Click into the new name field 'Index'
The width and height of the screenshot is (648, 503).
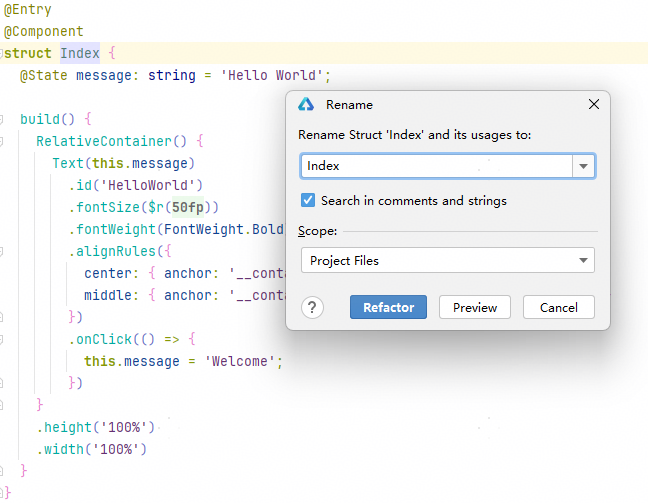[435, 166]
